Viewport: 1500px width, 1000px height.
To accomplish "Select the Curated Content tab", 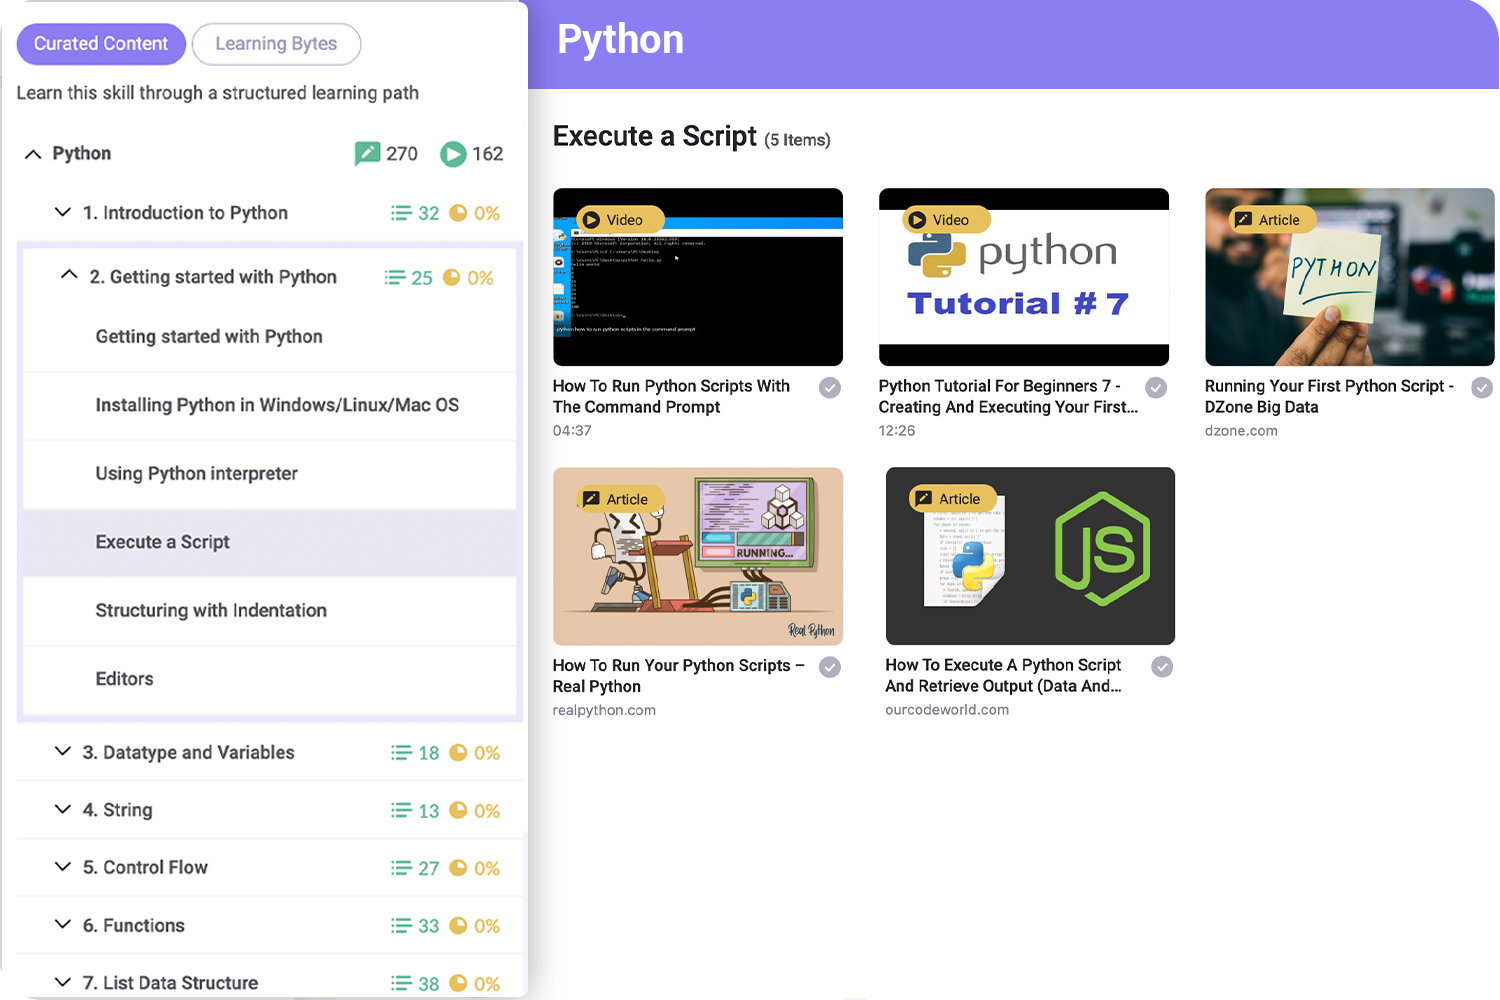I will (x=101, y=44).
